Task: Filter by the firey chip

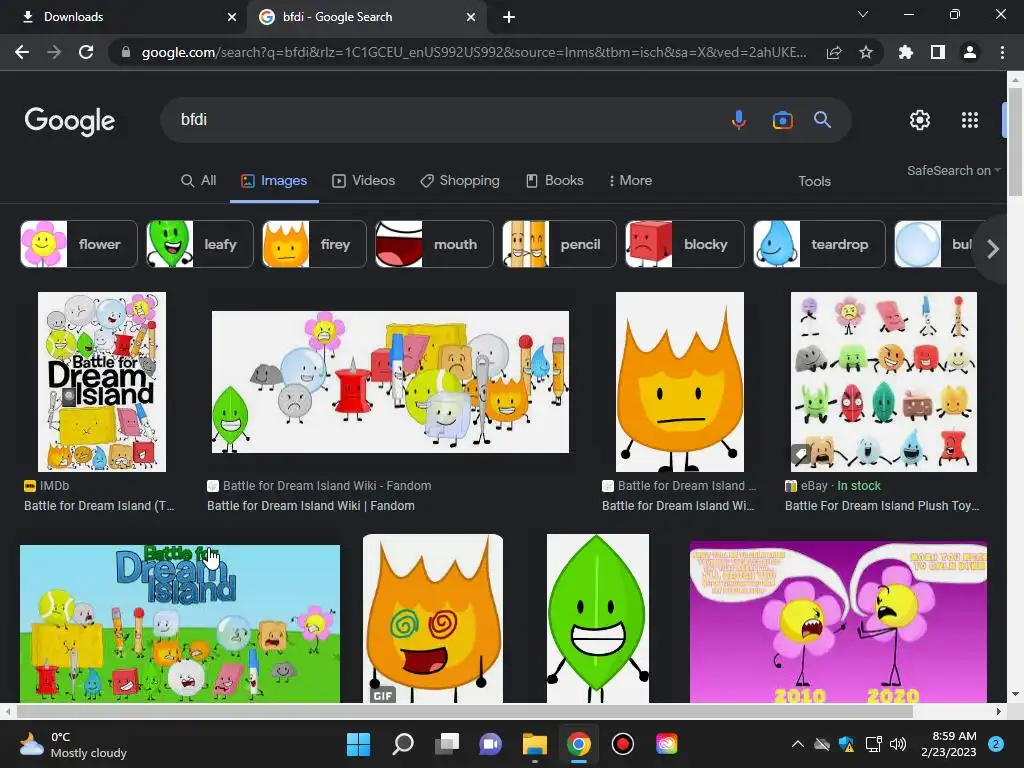Action: pyautogui.click(x=314, y=244)
